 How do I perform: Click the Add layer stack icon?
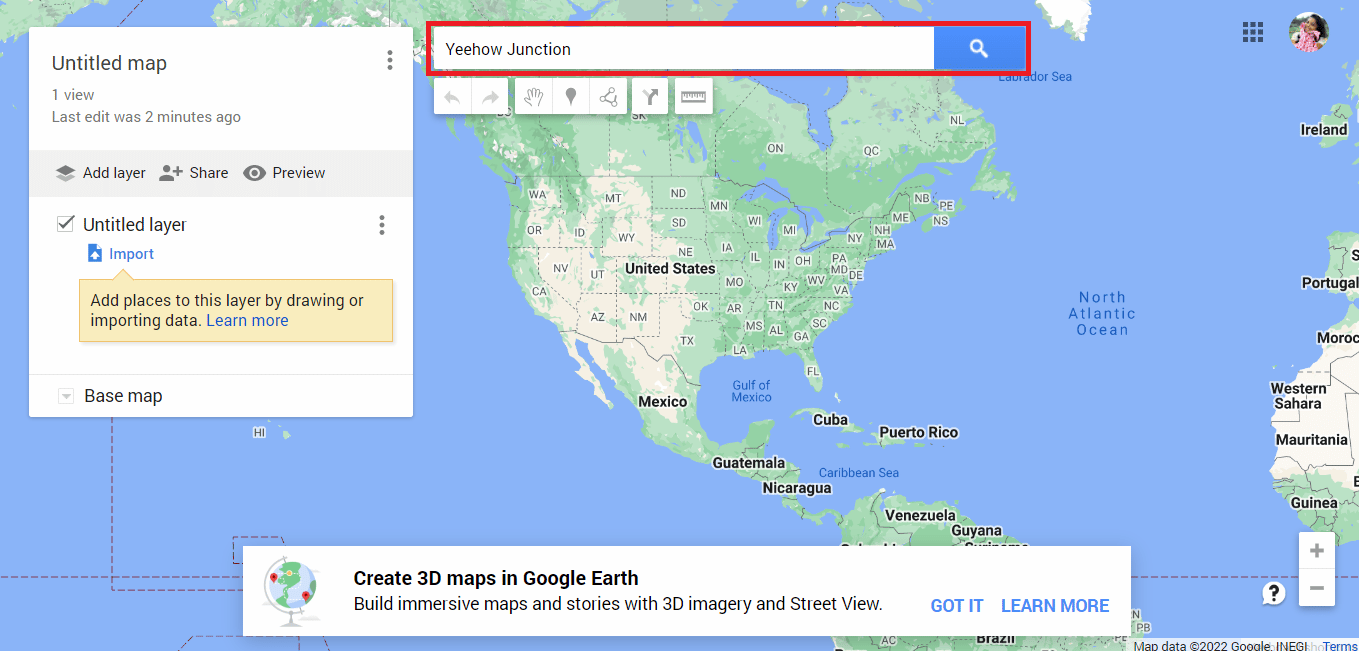tap(65, 173)
